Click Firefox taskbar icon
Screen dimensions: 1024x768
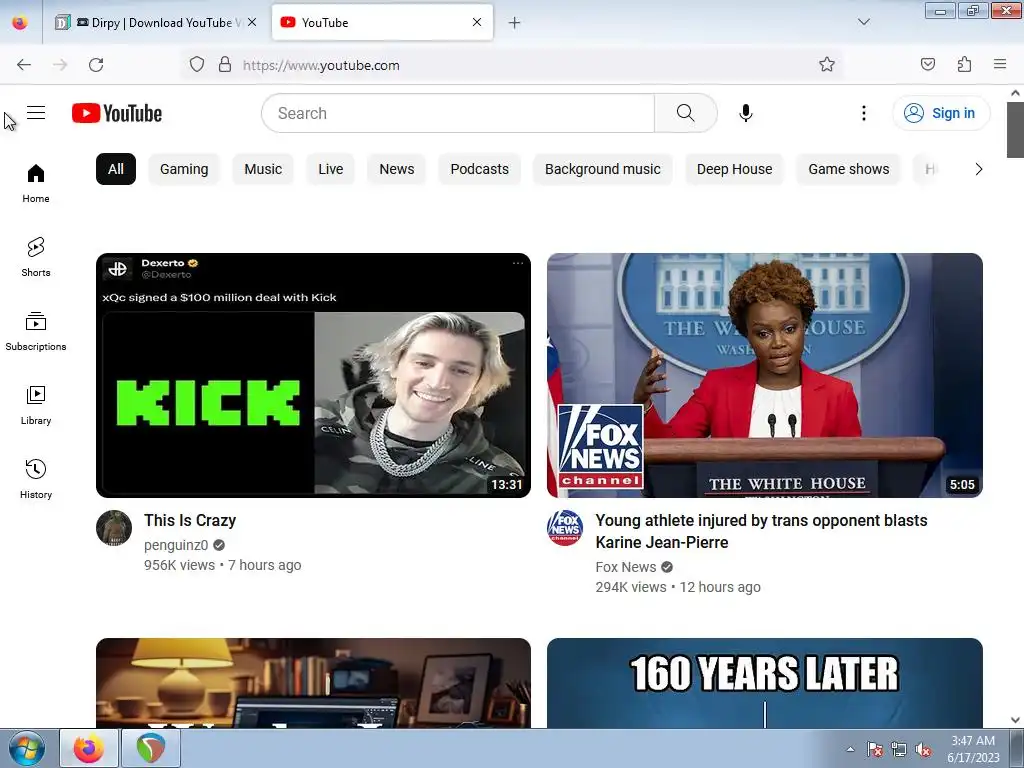89,748
